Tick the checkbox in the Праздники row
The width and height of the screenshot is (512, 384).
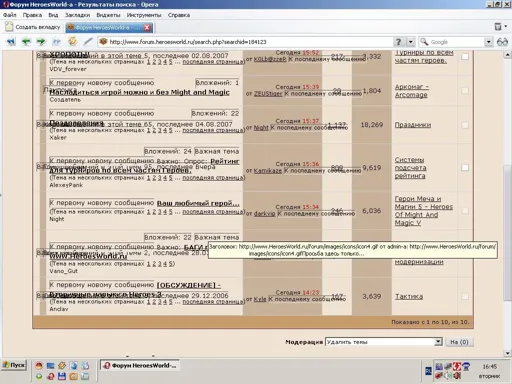click(x=465, y=125)
